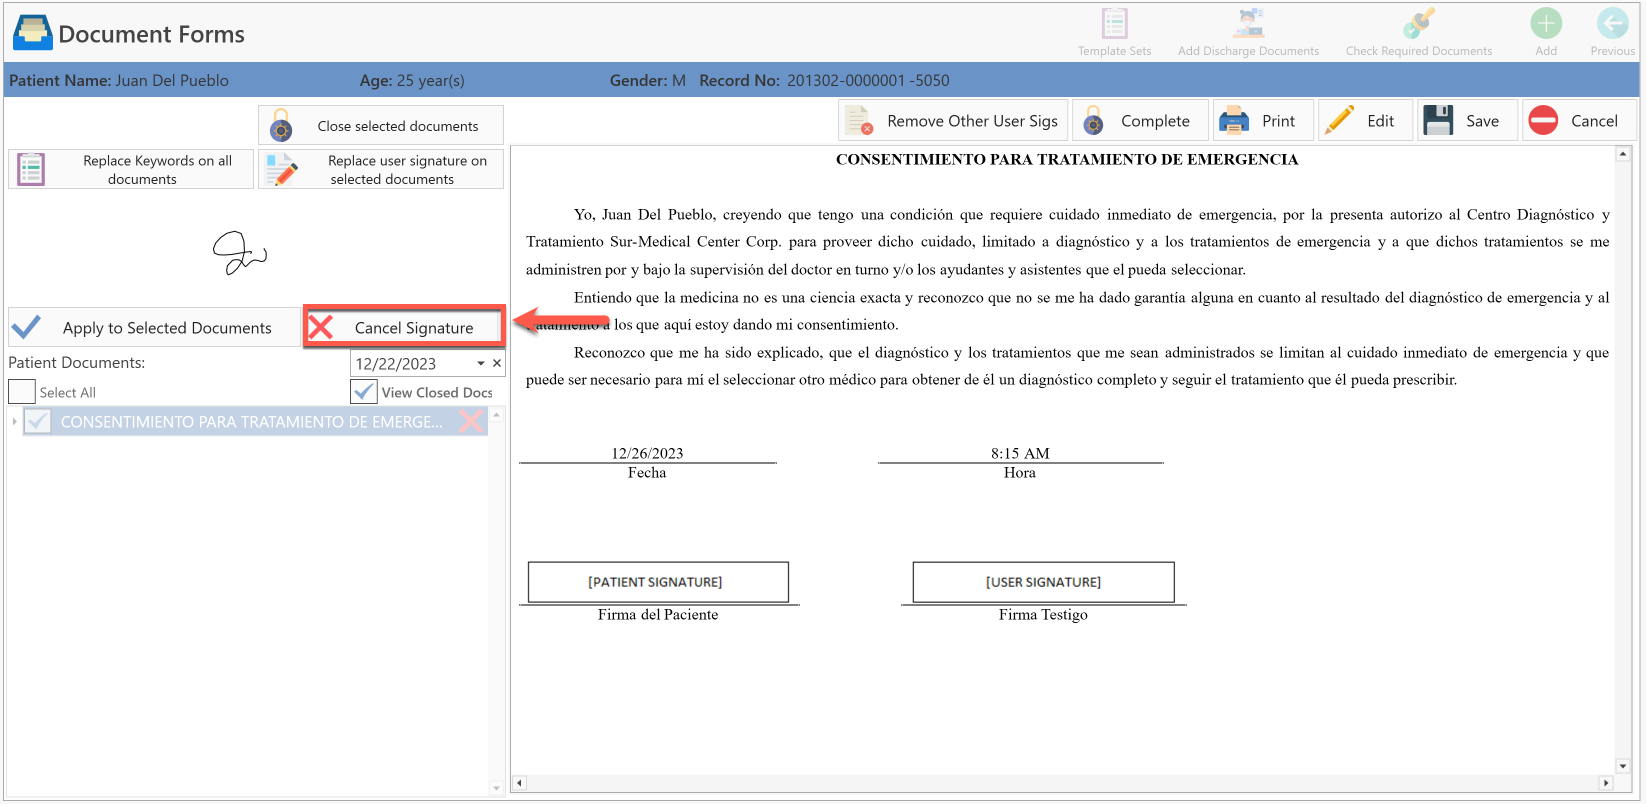
Task: Click the 8:15 AM Hora field
Action: (1020, 453)
